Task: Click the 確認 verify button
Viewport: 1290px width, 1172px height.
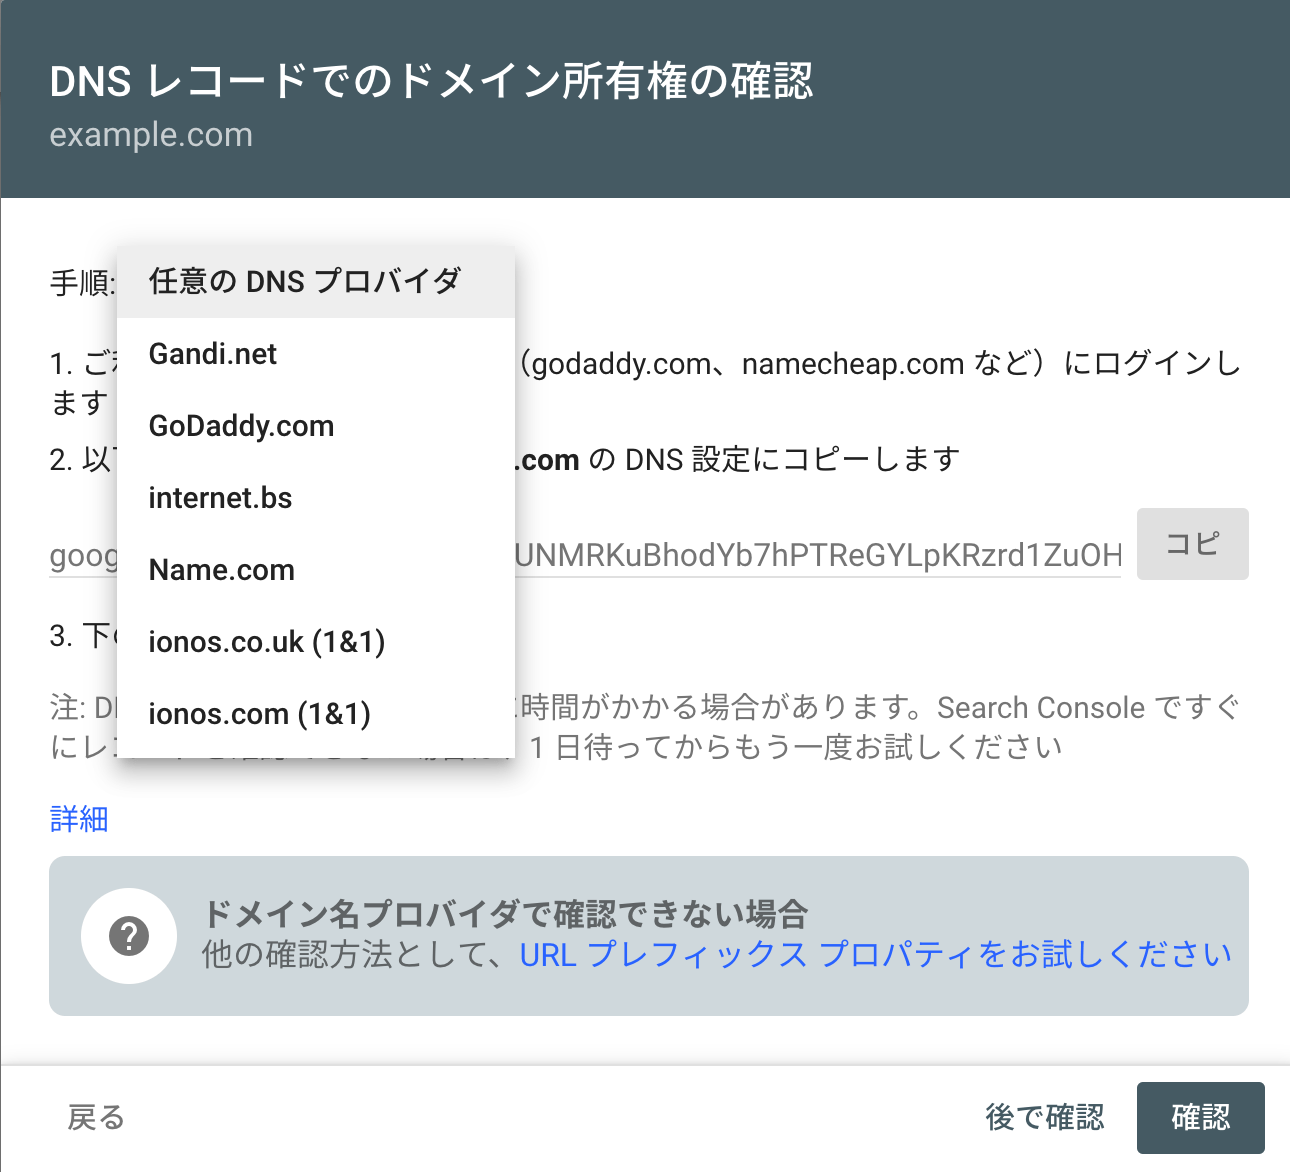Action: click(1201, 1117)
